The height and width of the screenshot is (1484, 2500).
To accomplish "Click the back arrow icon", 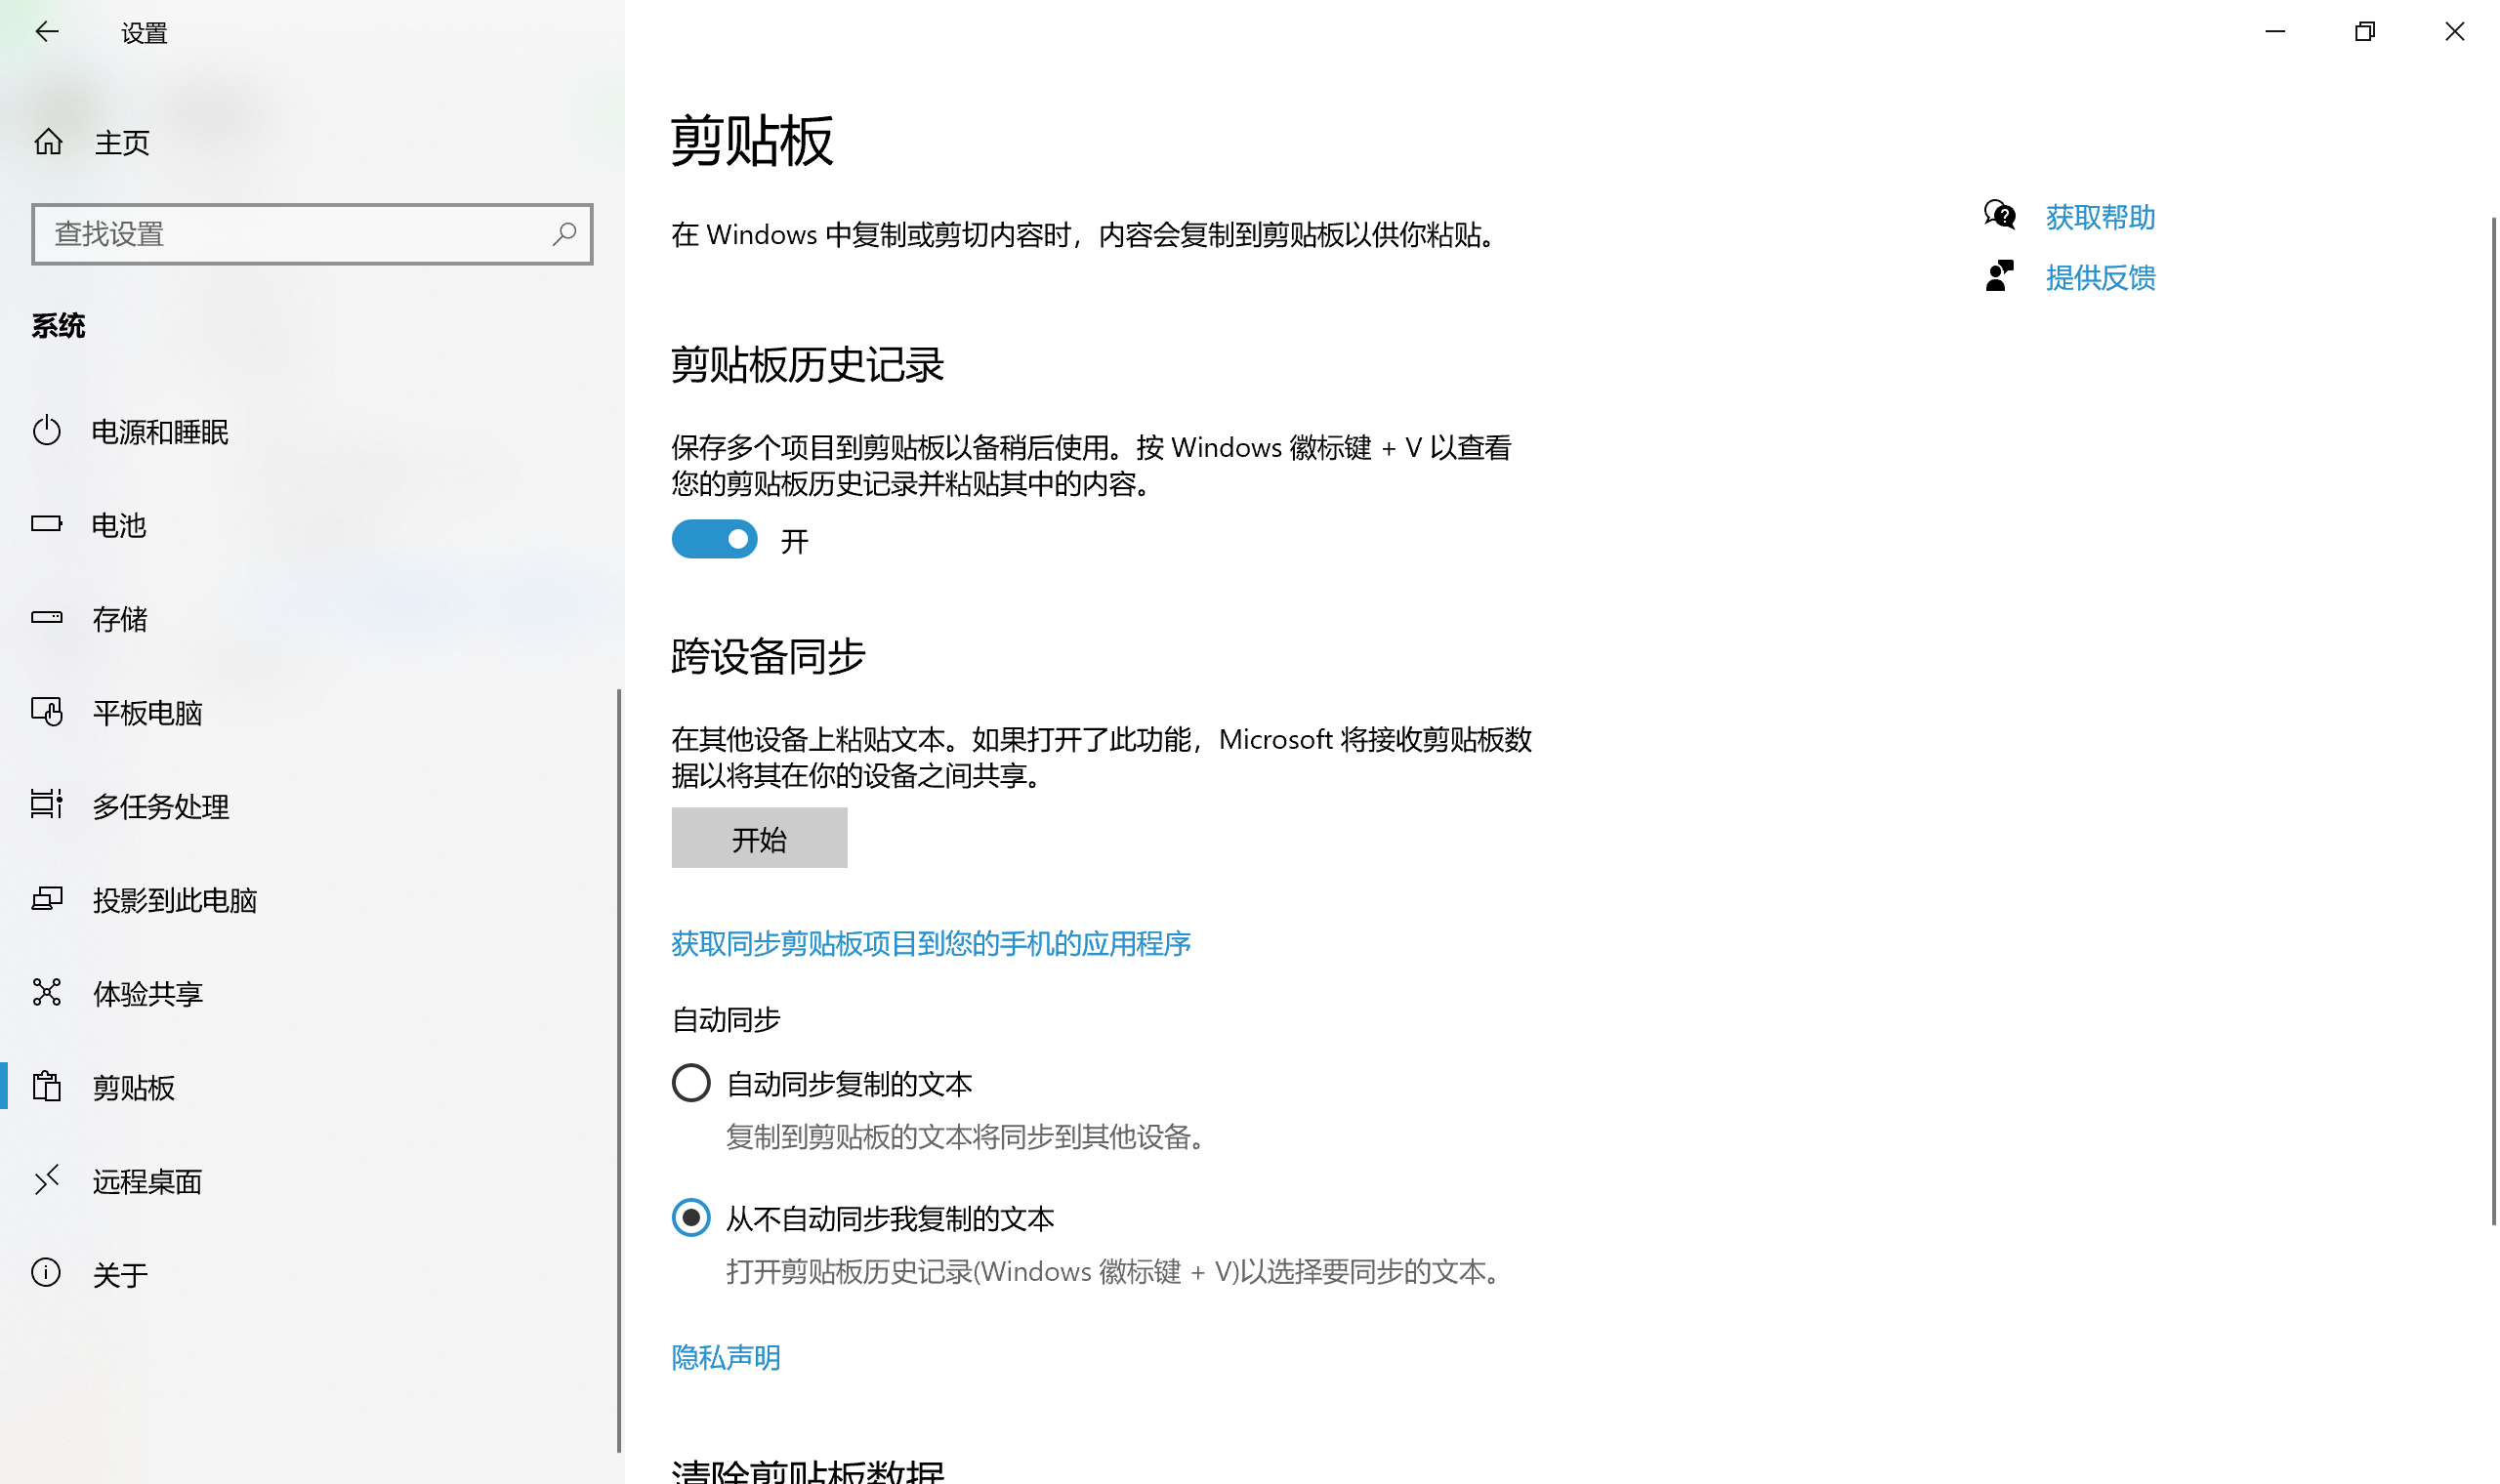I will (x=46, y=32).
